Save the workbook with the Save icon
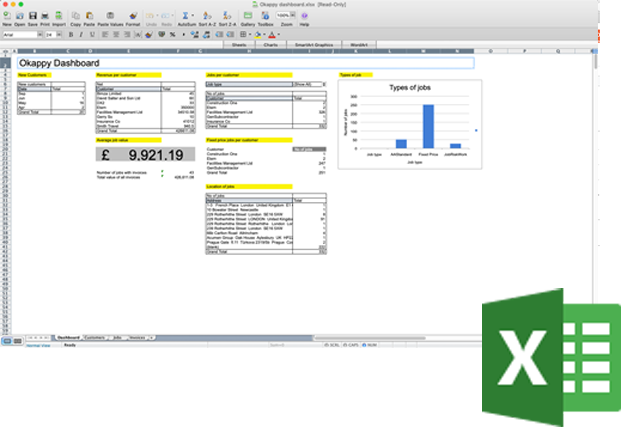 tap(33, 16)
